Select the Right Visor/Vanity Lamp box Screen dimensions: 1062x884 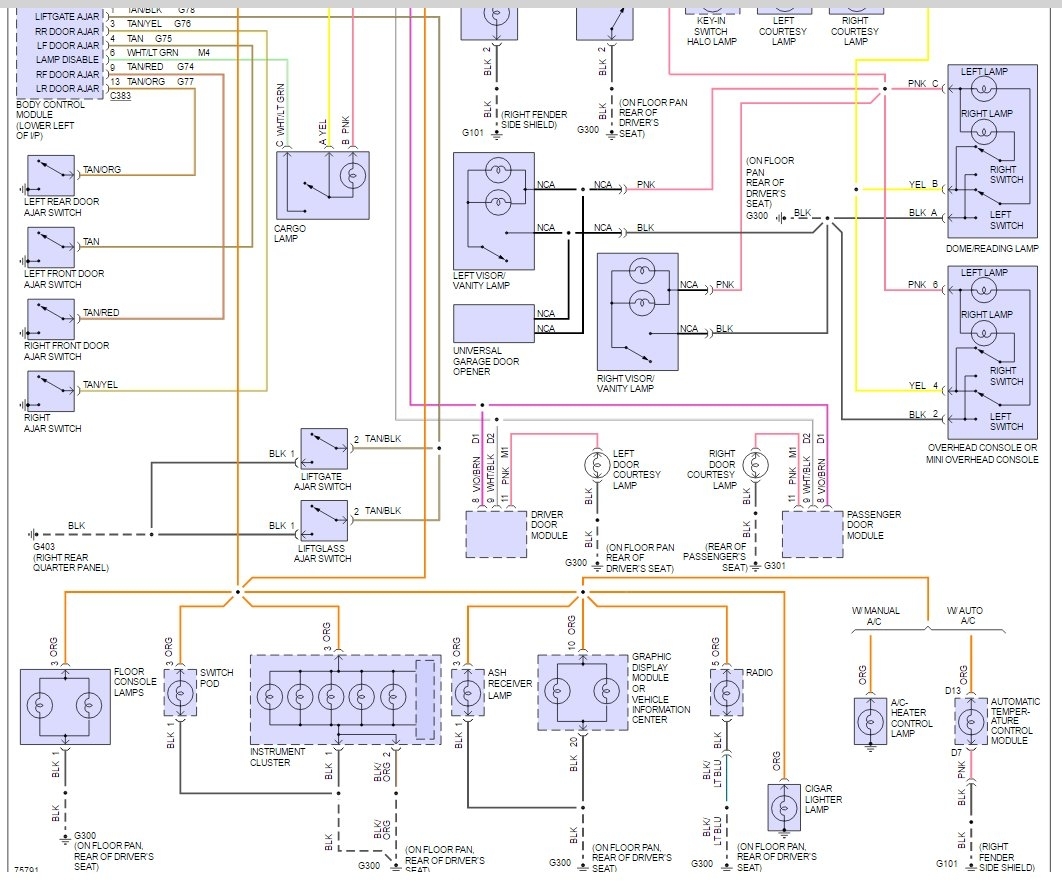[x=637, y=312]
